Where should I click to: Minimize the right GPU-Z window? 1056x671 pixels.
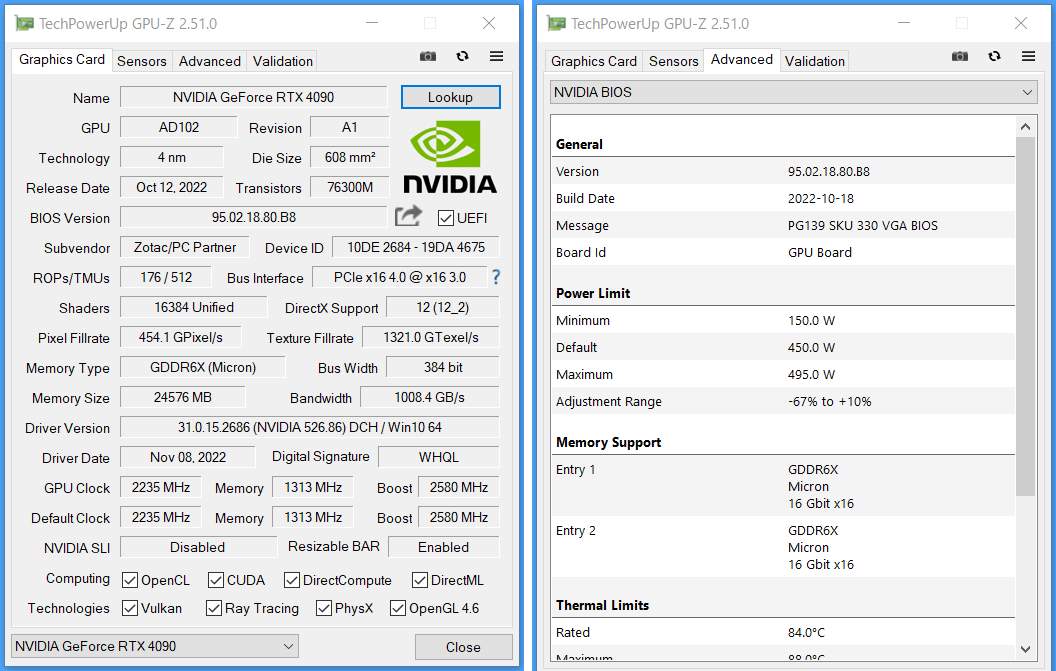click(904, 24)
